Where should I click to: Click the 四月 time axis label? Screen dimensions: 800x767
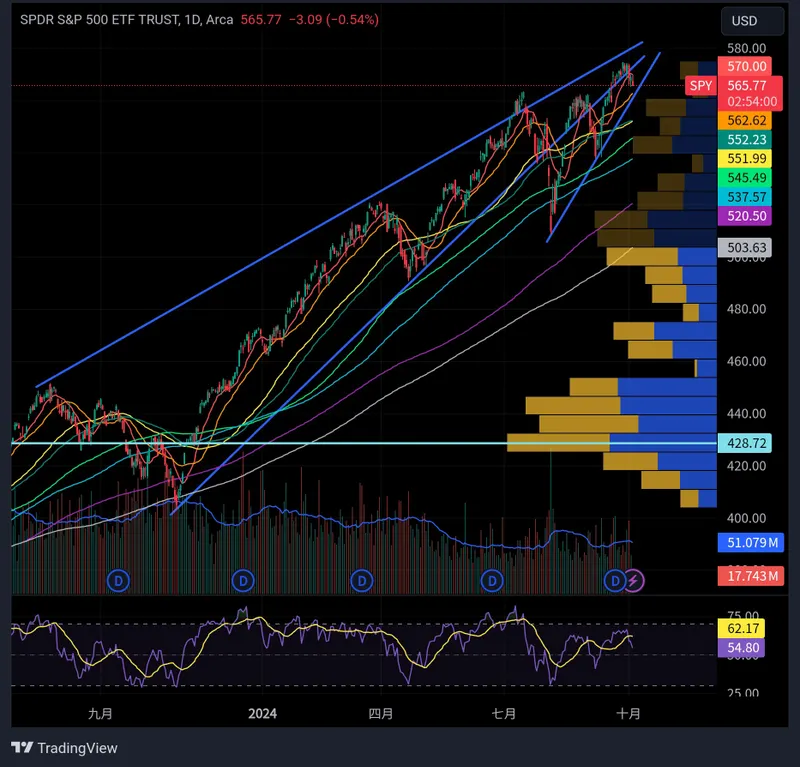[x=381, y=713]
